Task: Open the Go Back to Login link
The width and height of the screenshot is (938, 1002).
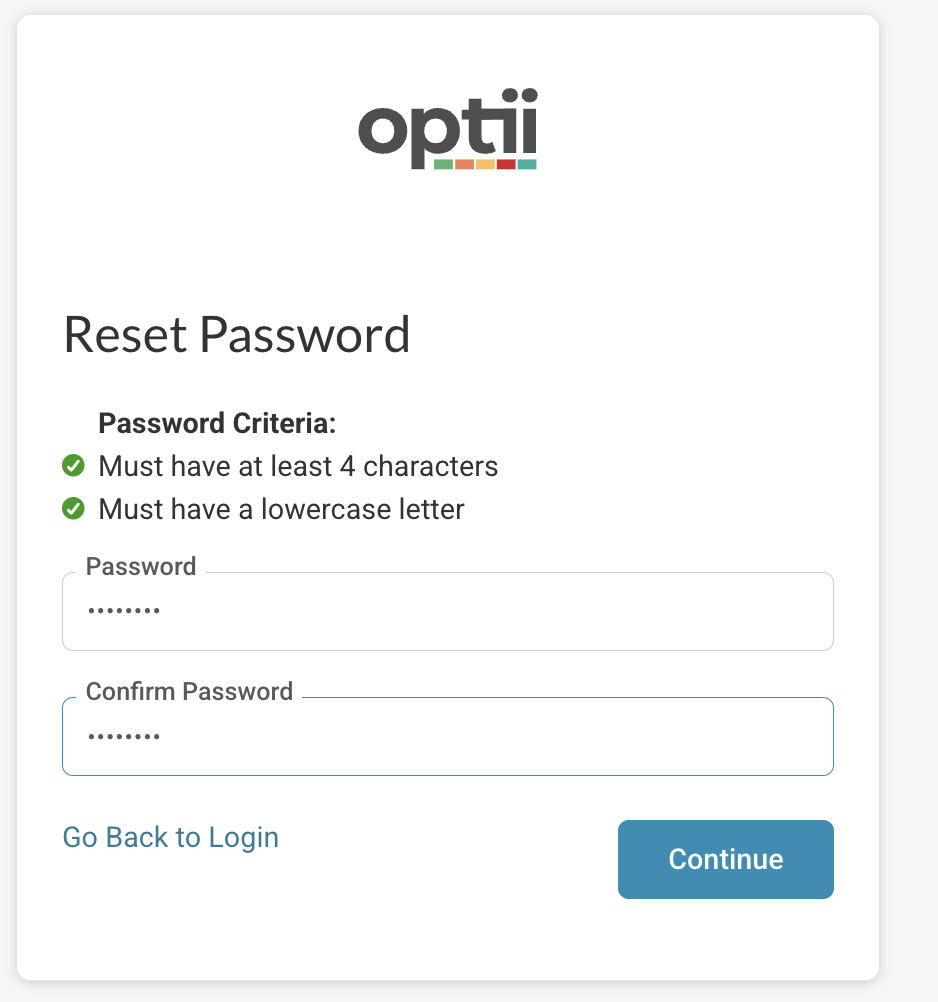Action: (170, 838)
